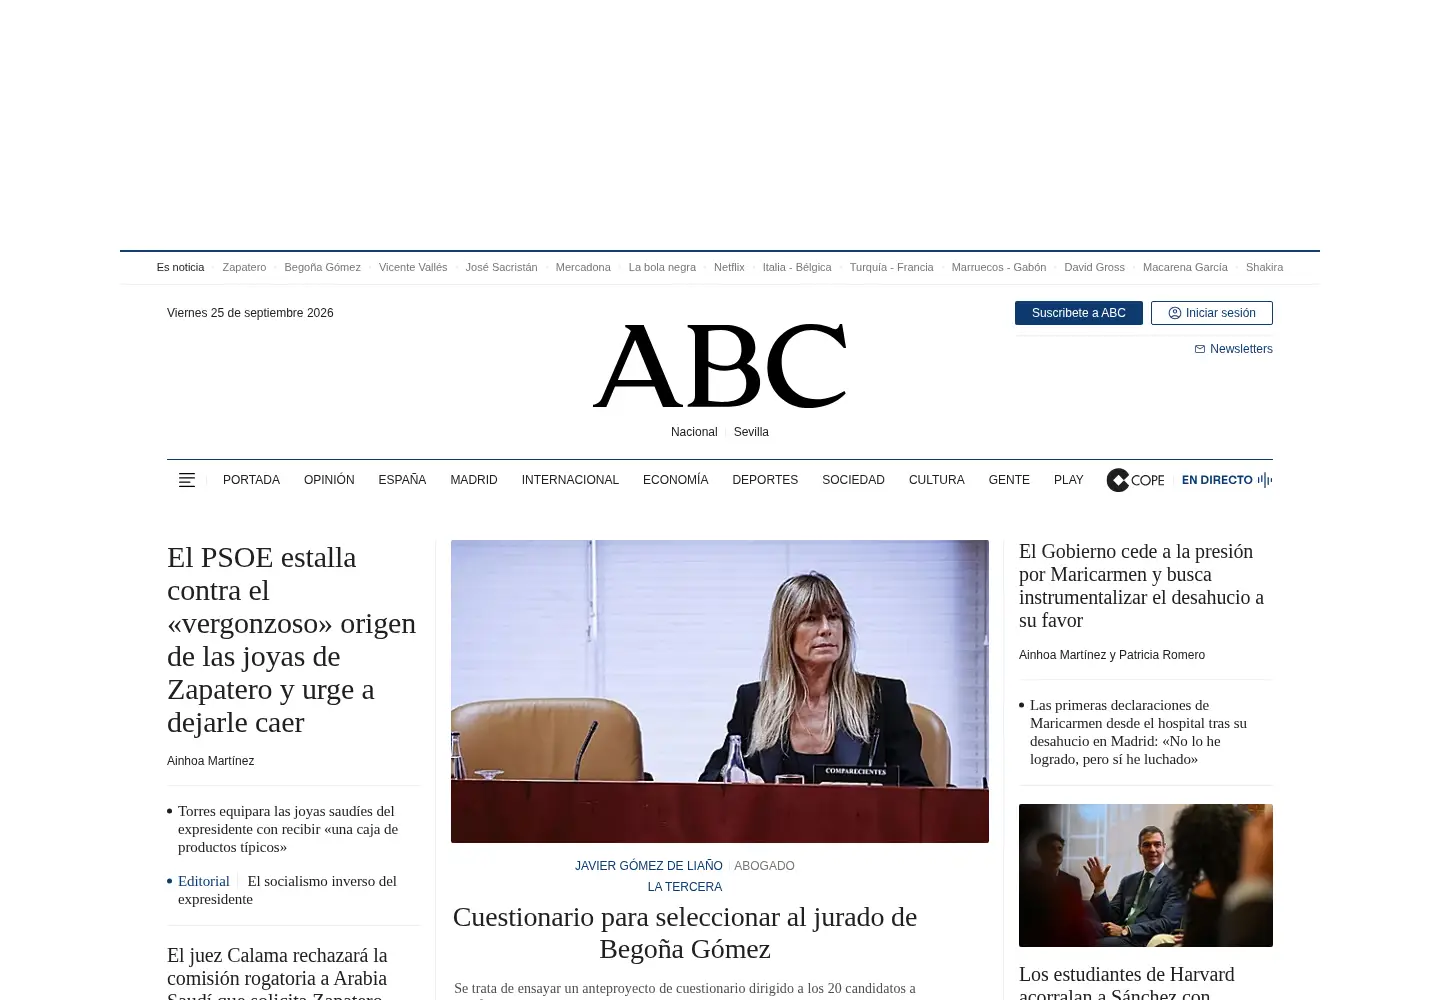Open author Ainhoa Martínez under PSOE headline

click(x=210, y=761)
